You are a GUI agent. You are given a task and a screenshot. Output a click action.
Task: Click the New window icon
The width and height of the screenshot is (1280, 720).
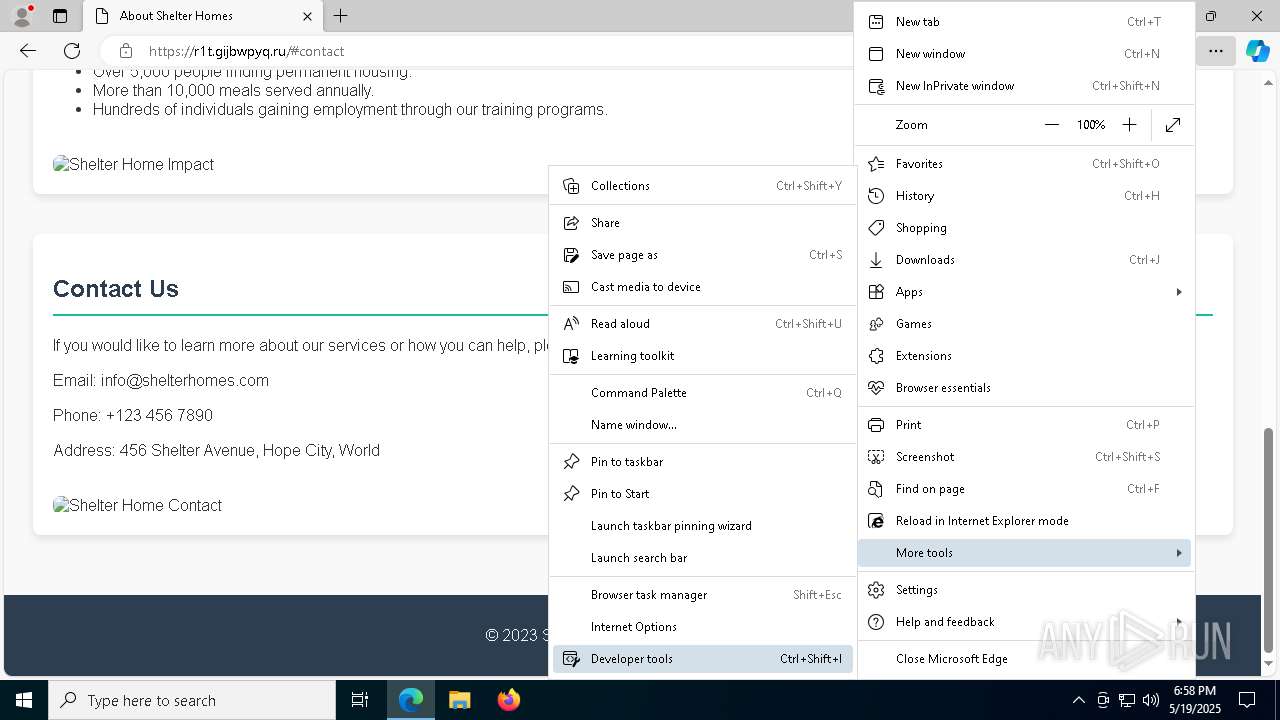[x=876, y=54]
